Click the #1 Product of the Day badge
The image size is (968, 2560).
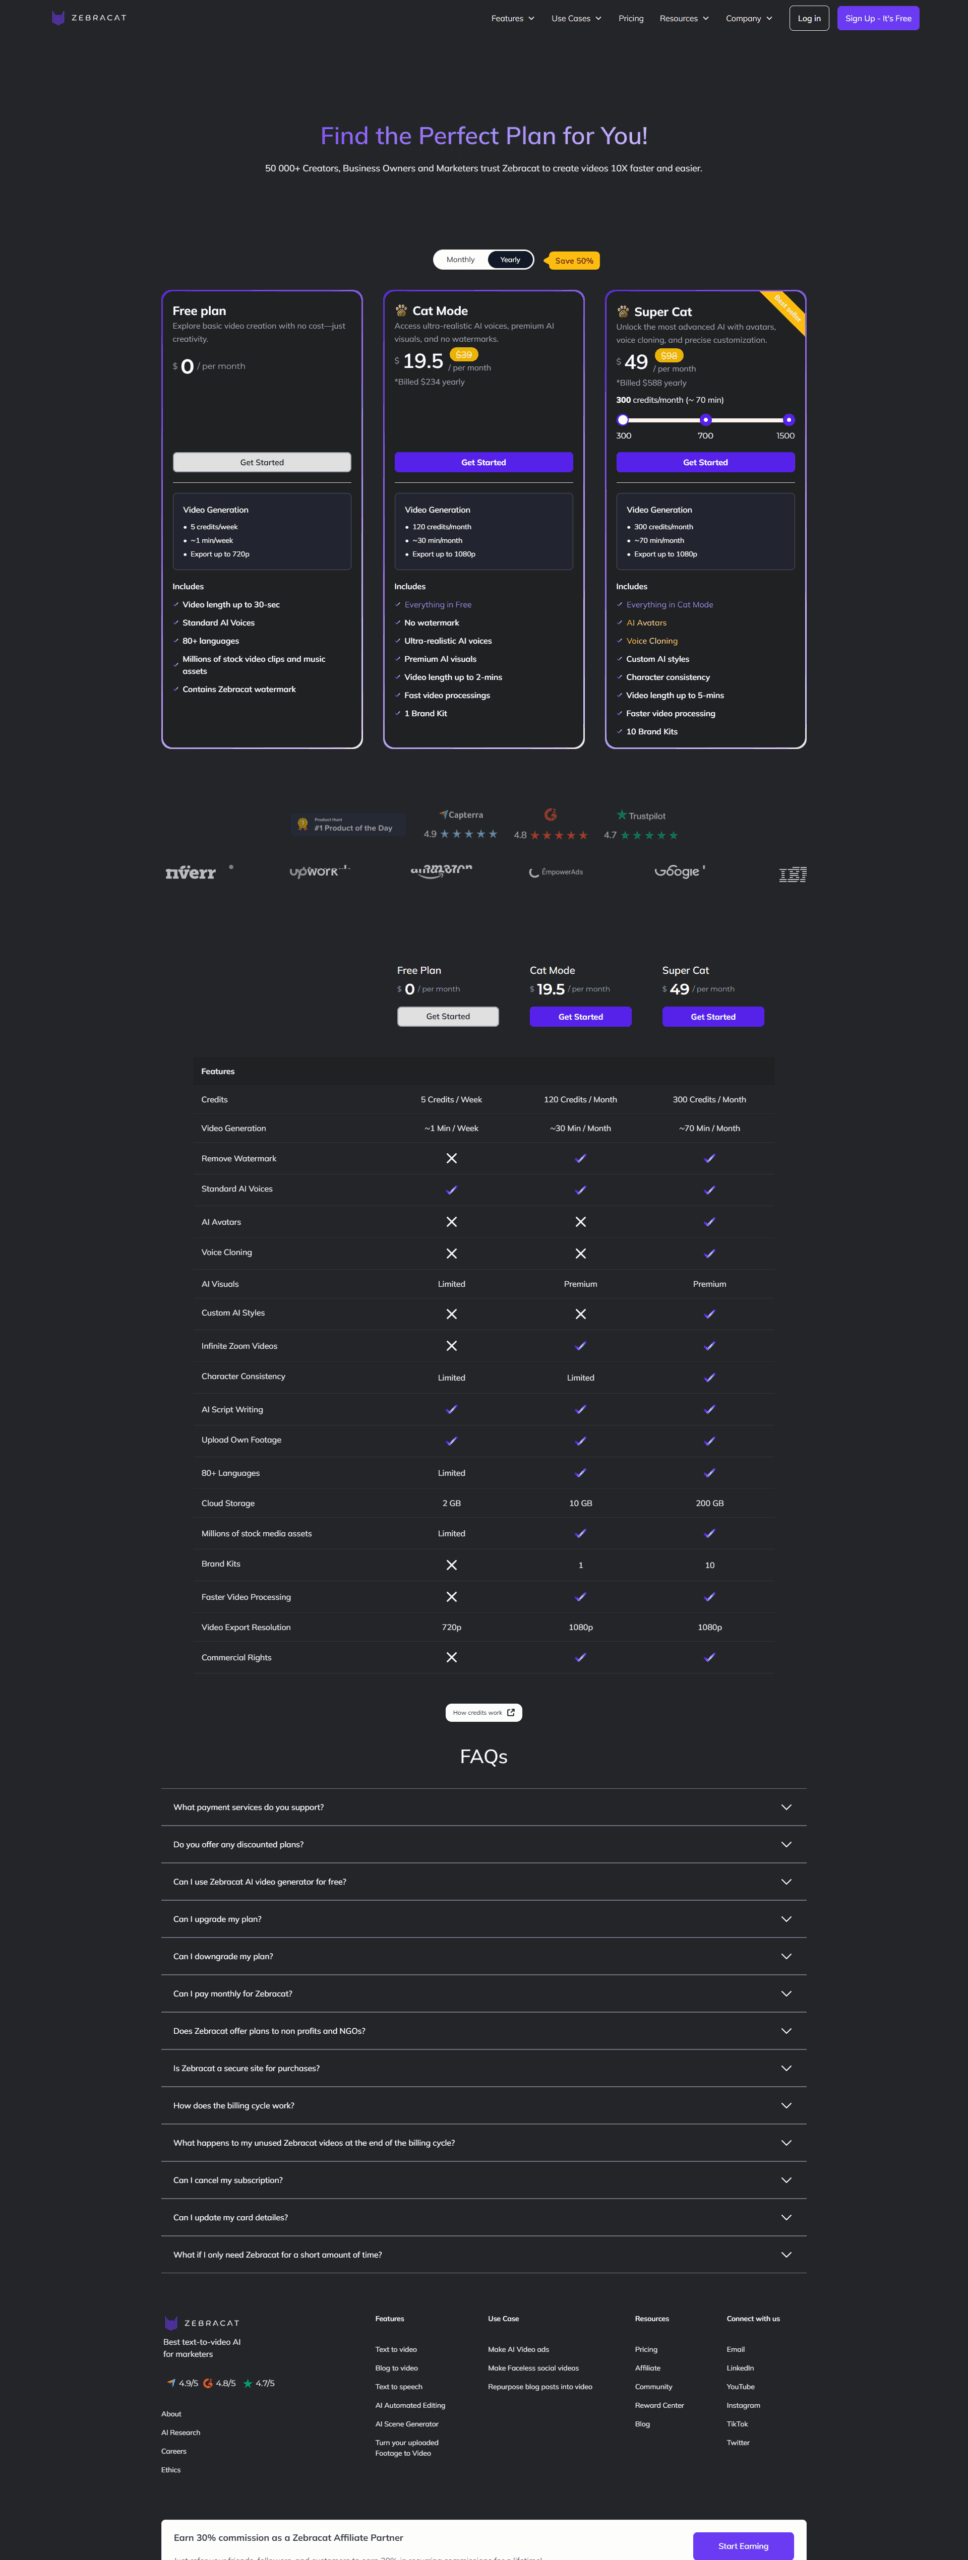(344, 825)
